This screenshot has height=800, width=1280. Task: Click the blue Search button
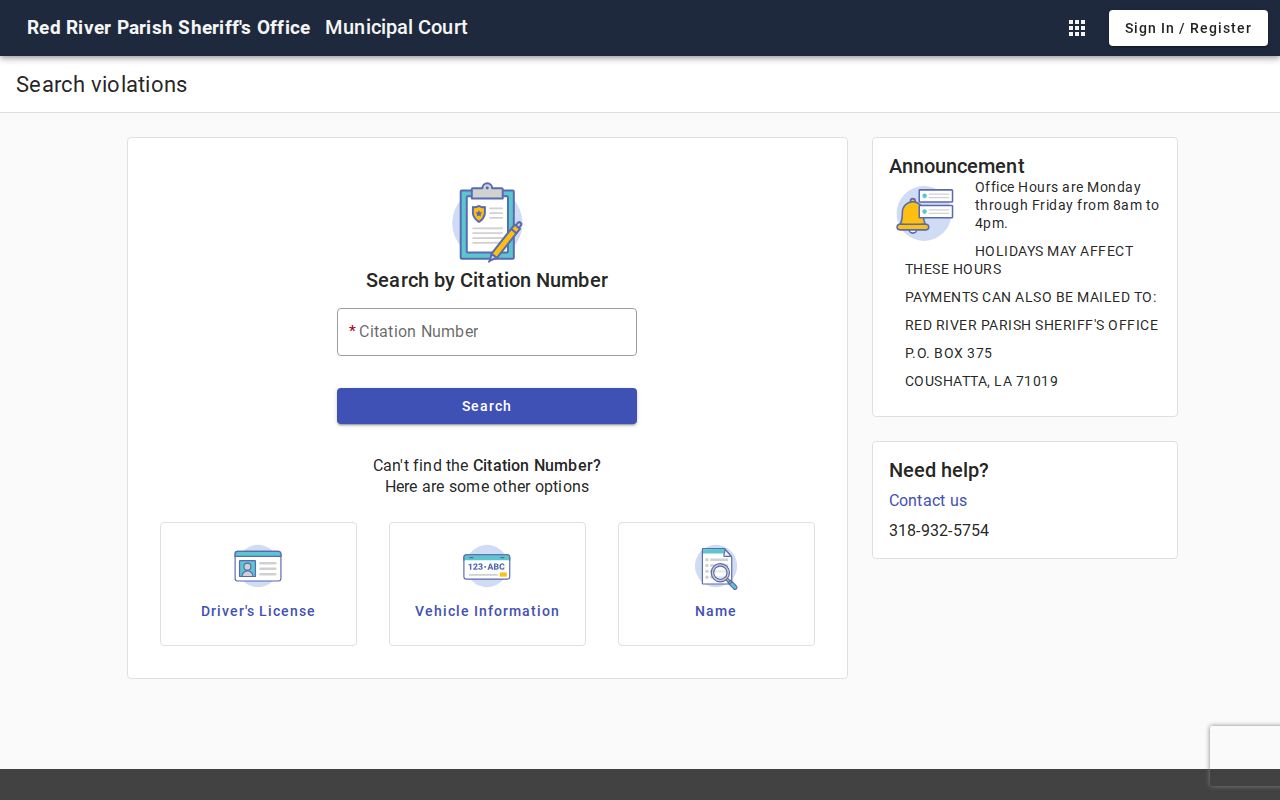pyautogui.click(x=487, y=406)
